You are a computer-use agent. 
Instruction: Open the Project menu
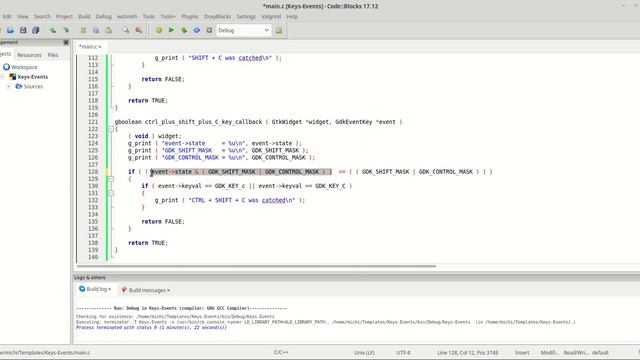[64, 16]
